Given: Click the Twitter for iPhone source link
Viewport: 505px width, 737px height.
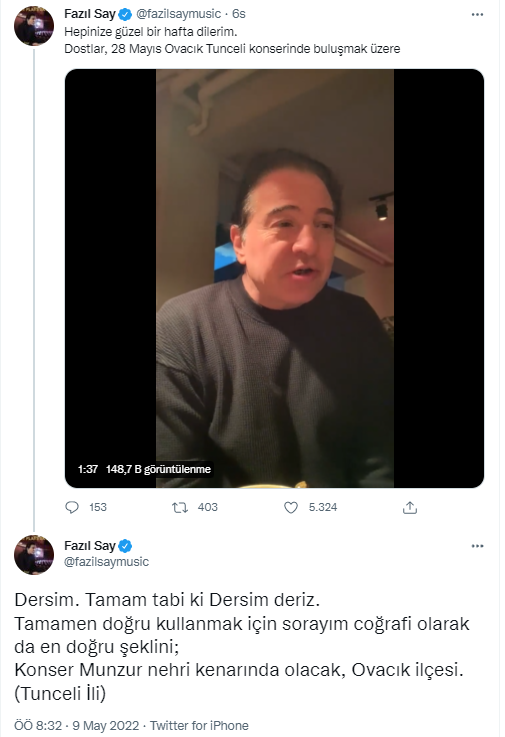Looking at the screenshot, I should (x=199, y=726).
